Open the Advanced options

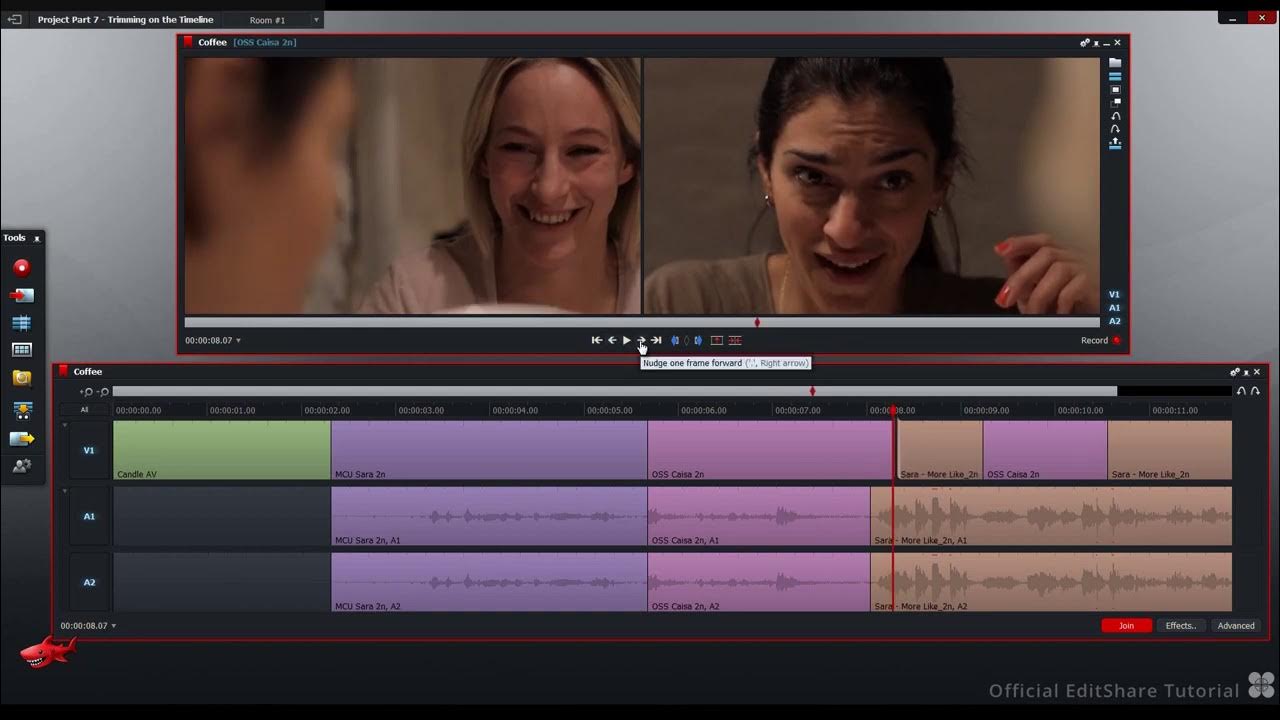1236,626
